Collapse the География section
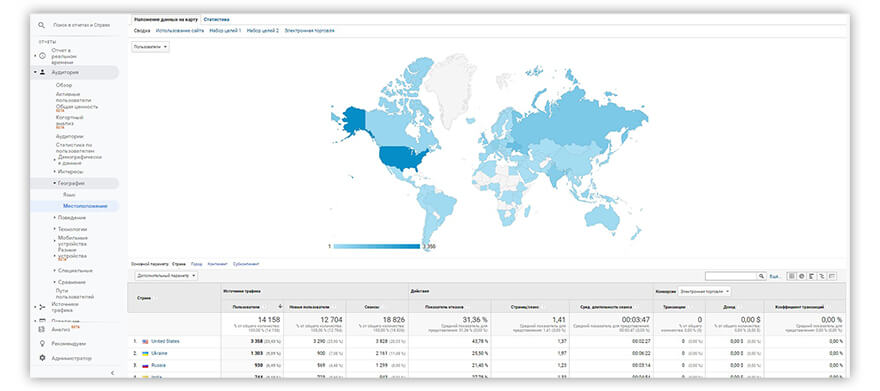This screenshot has height=391, width=880. tap(54, 183)
